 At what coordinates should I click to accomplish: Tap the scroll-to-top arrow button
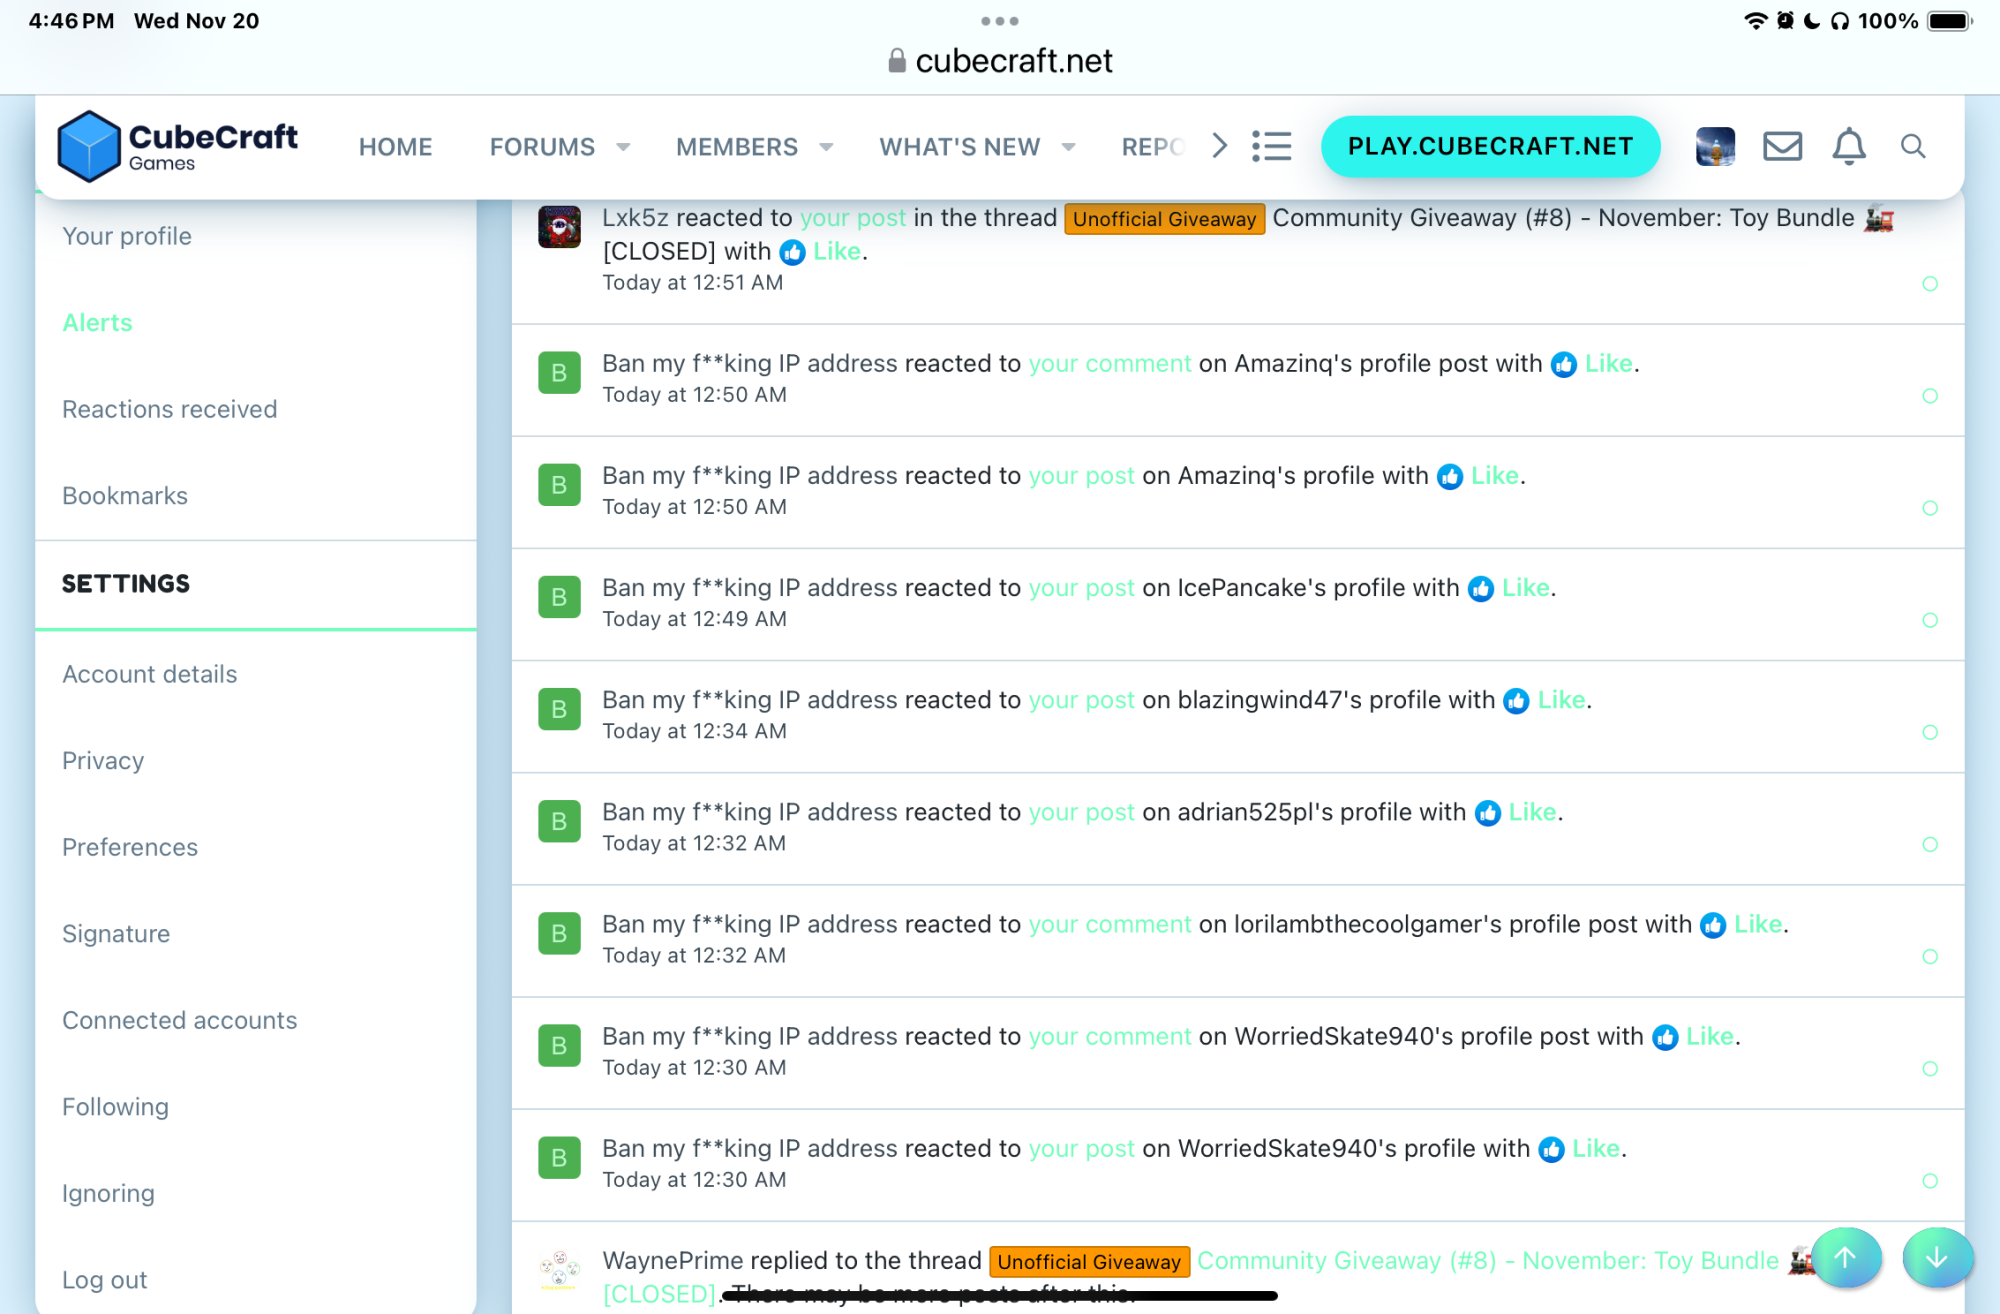pos(1846,1257)
